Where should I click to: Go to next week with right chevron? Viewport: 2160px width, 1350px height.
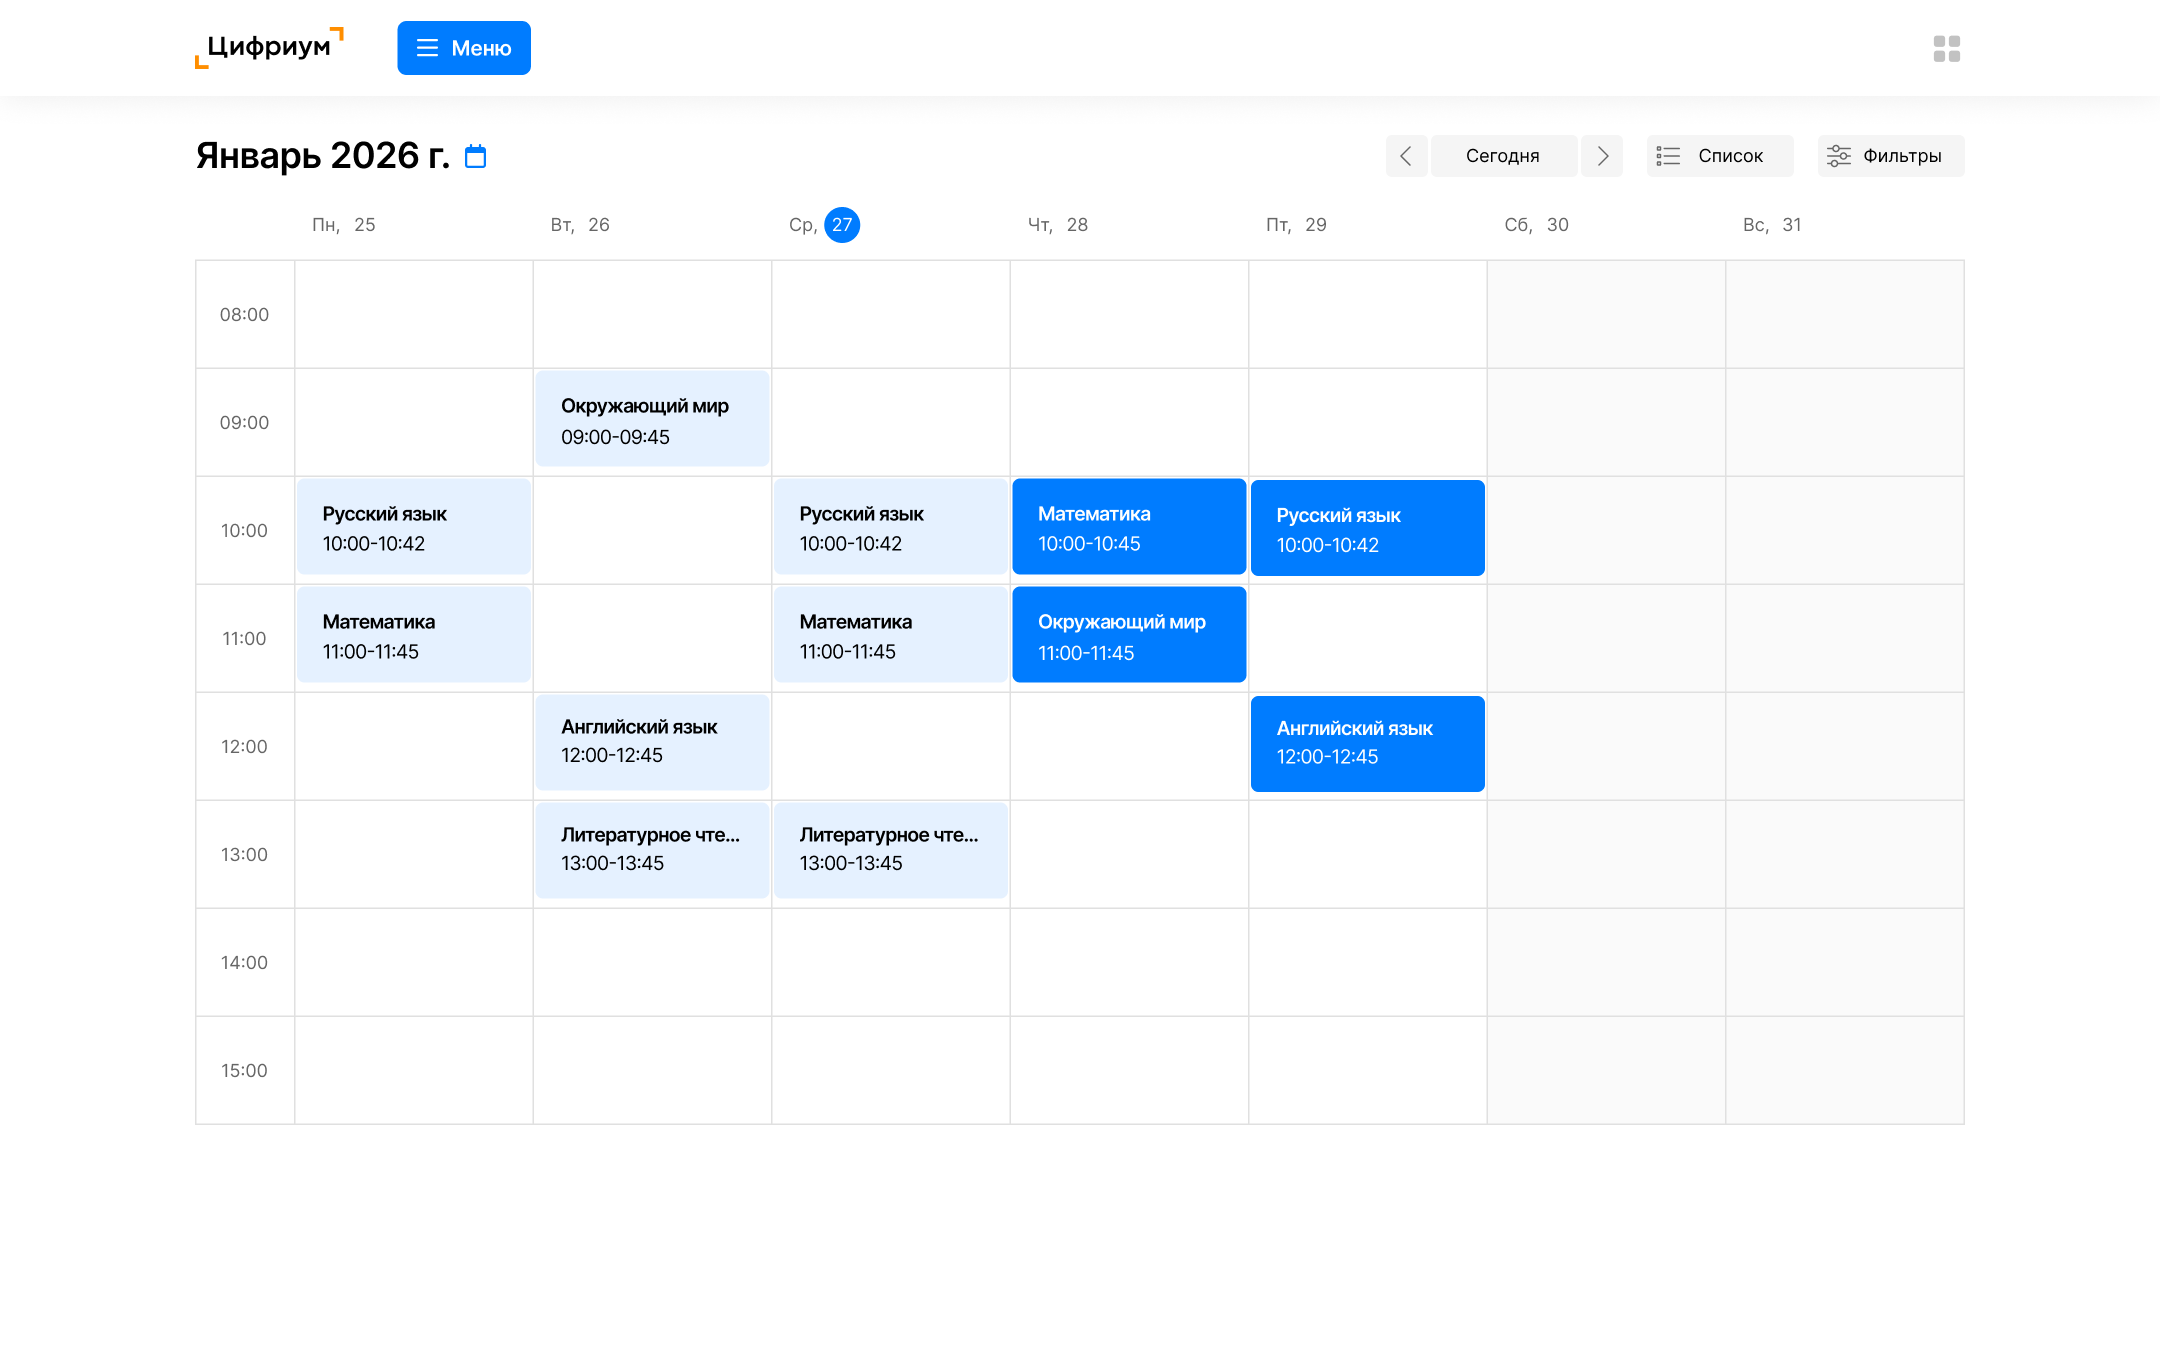click(1602, 156)
